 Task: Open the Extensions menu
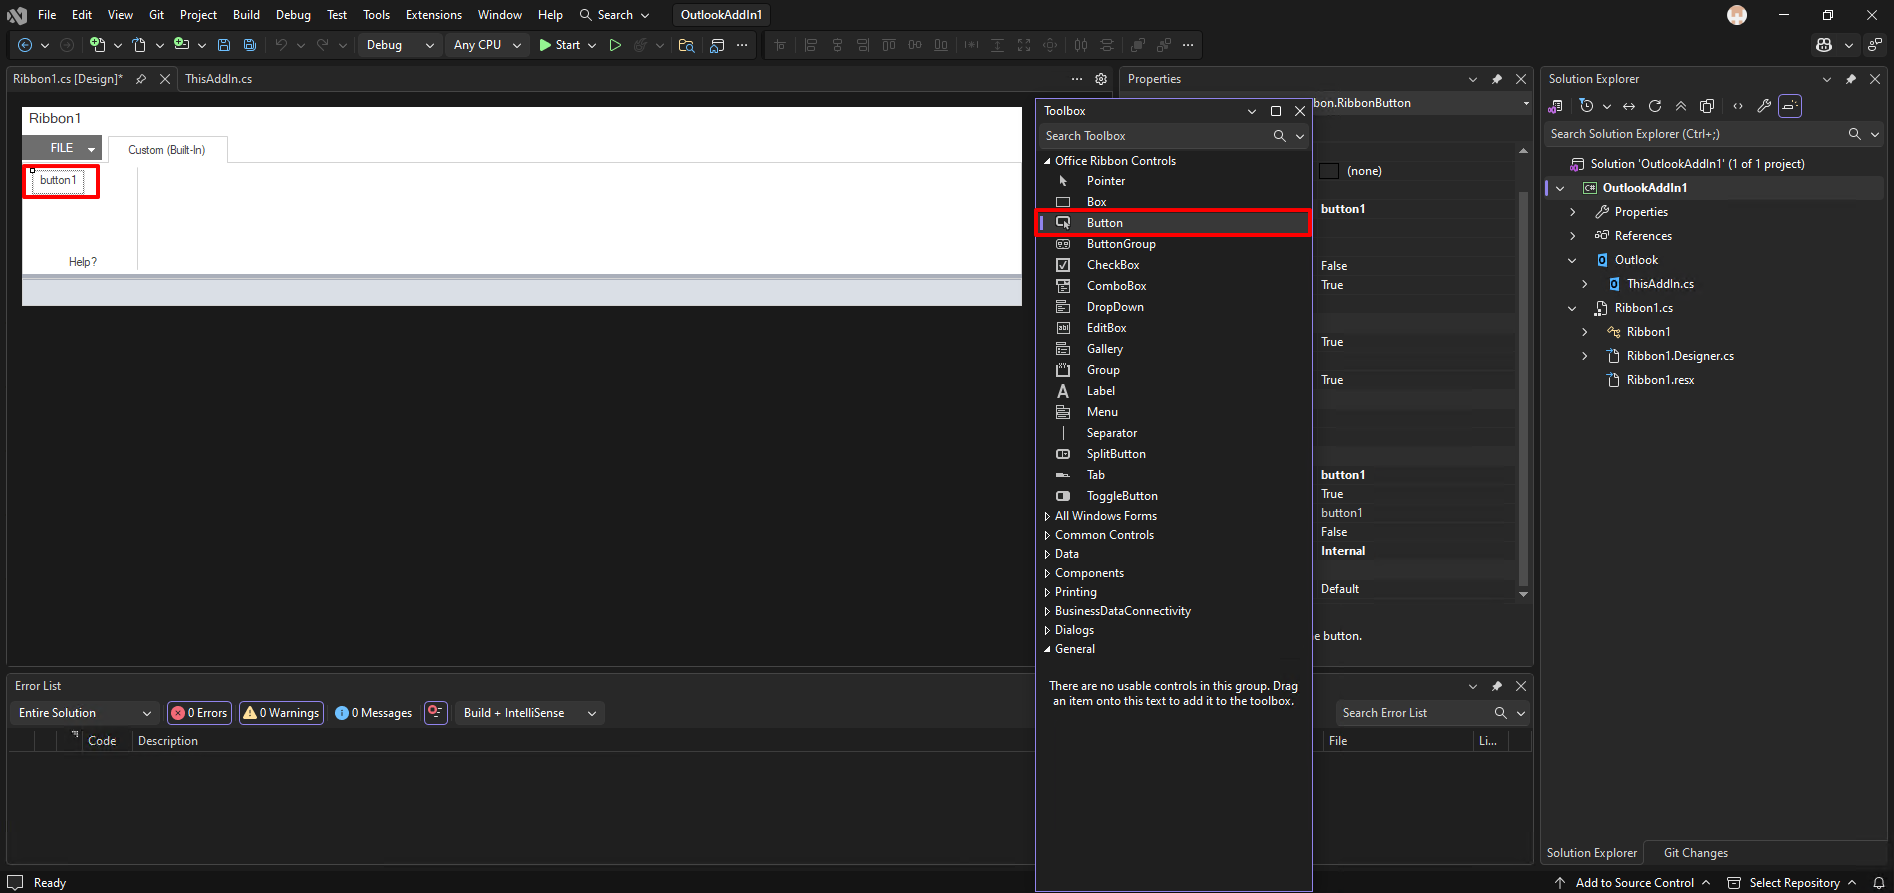click(434, 15)
